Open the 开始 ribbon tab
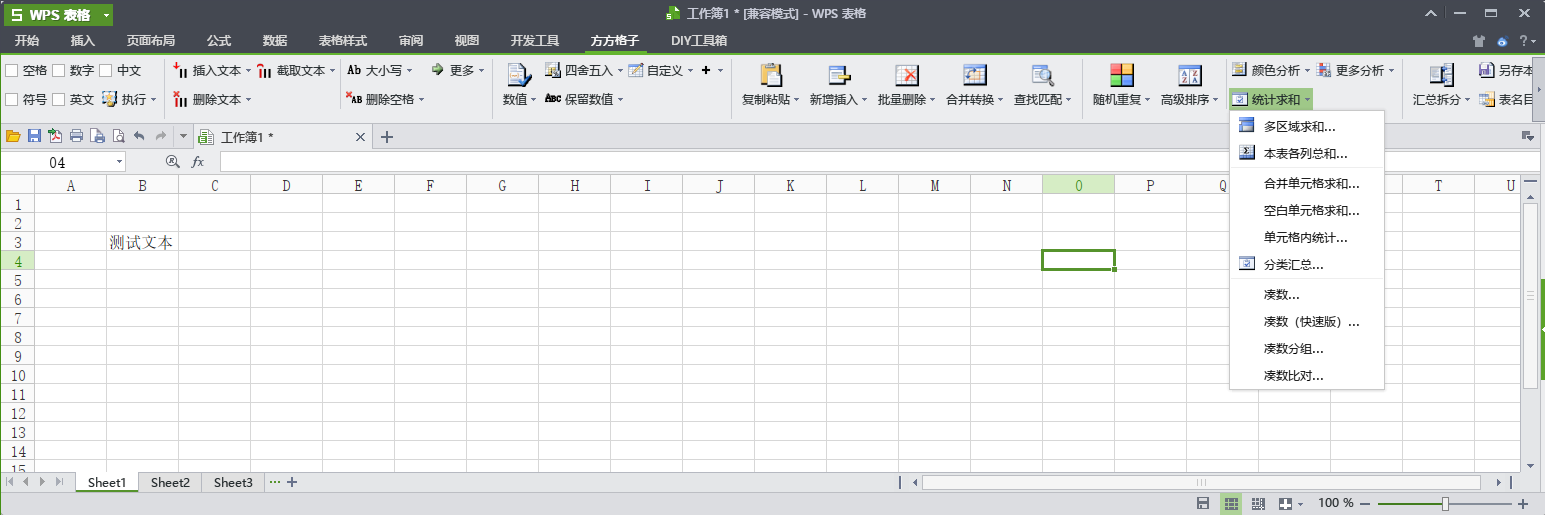Image resolution: width=1545 pixels, height=515 pixels. (27, 41)
